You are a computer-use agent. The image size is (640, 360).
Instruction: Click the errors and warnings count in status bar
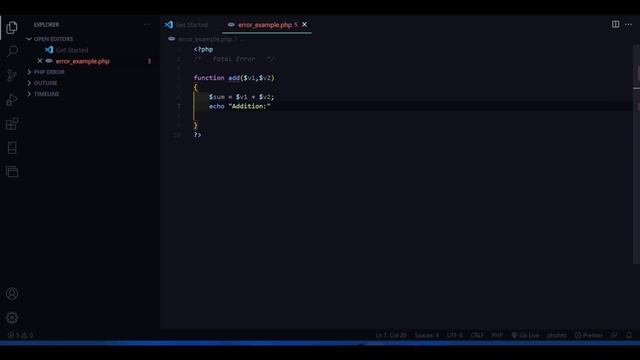click(20, 335)
